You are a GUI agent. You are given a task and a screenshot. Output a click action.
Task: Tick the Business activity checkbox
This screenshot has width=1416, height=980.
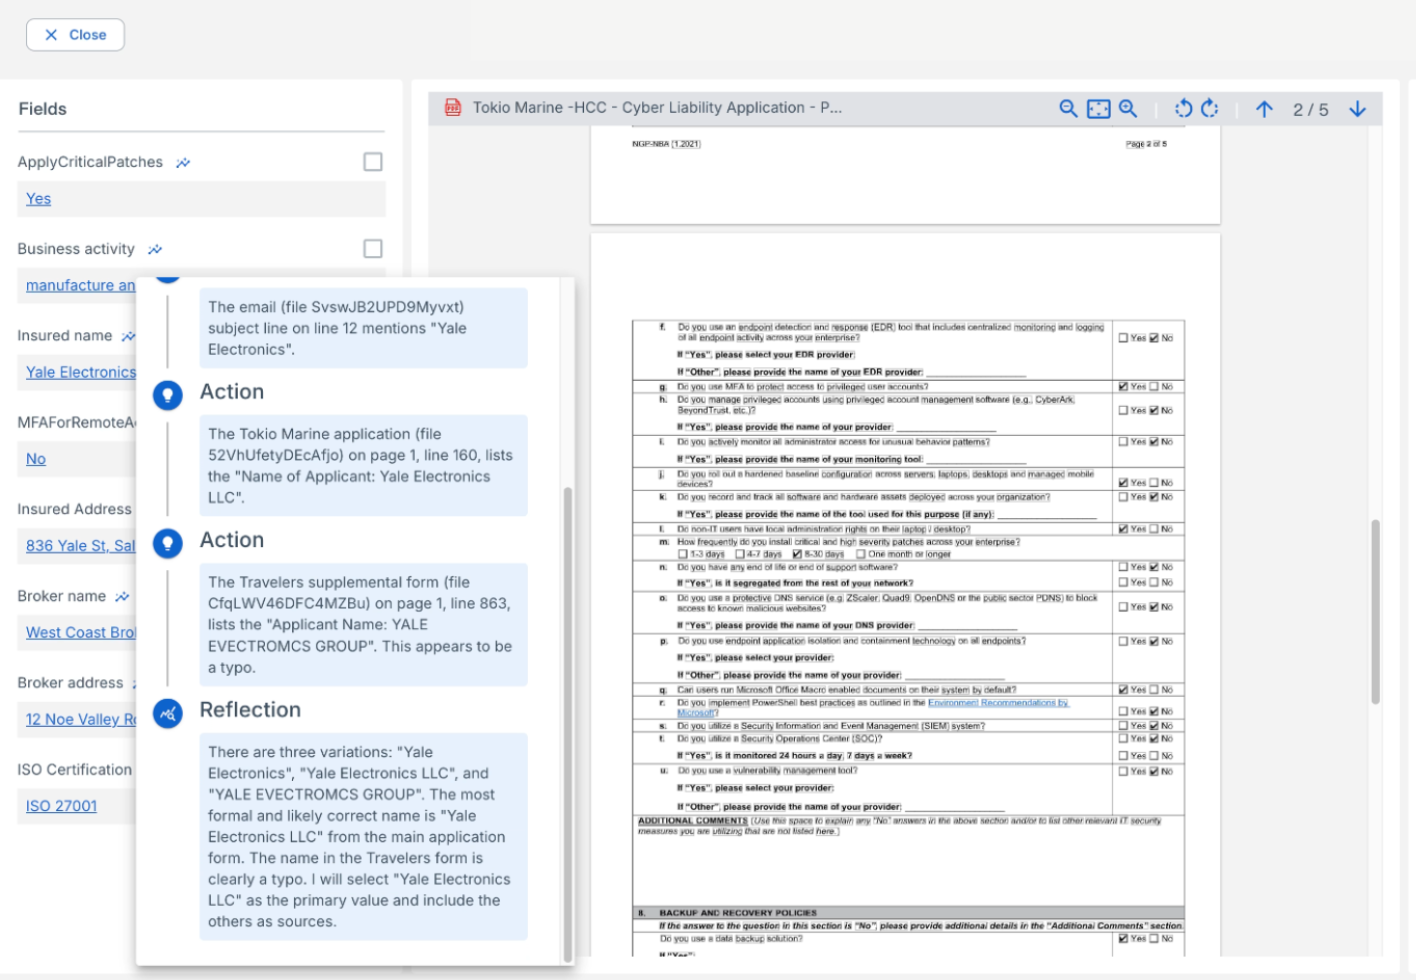[373, 249]
